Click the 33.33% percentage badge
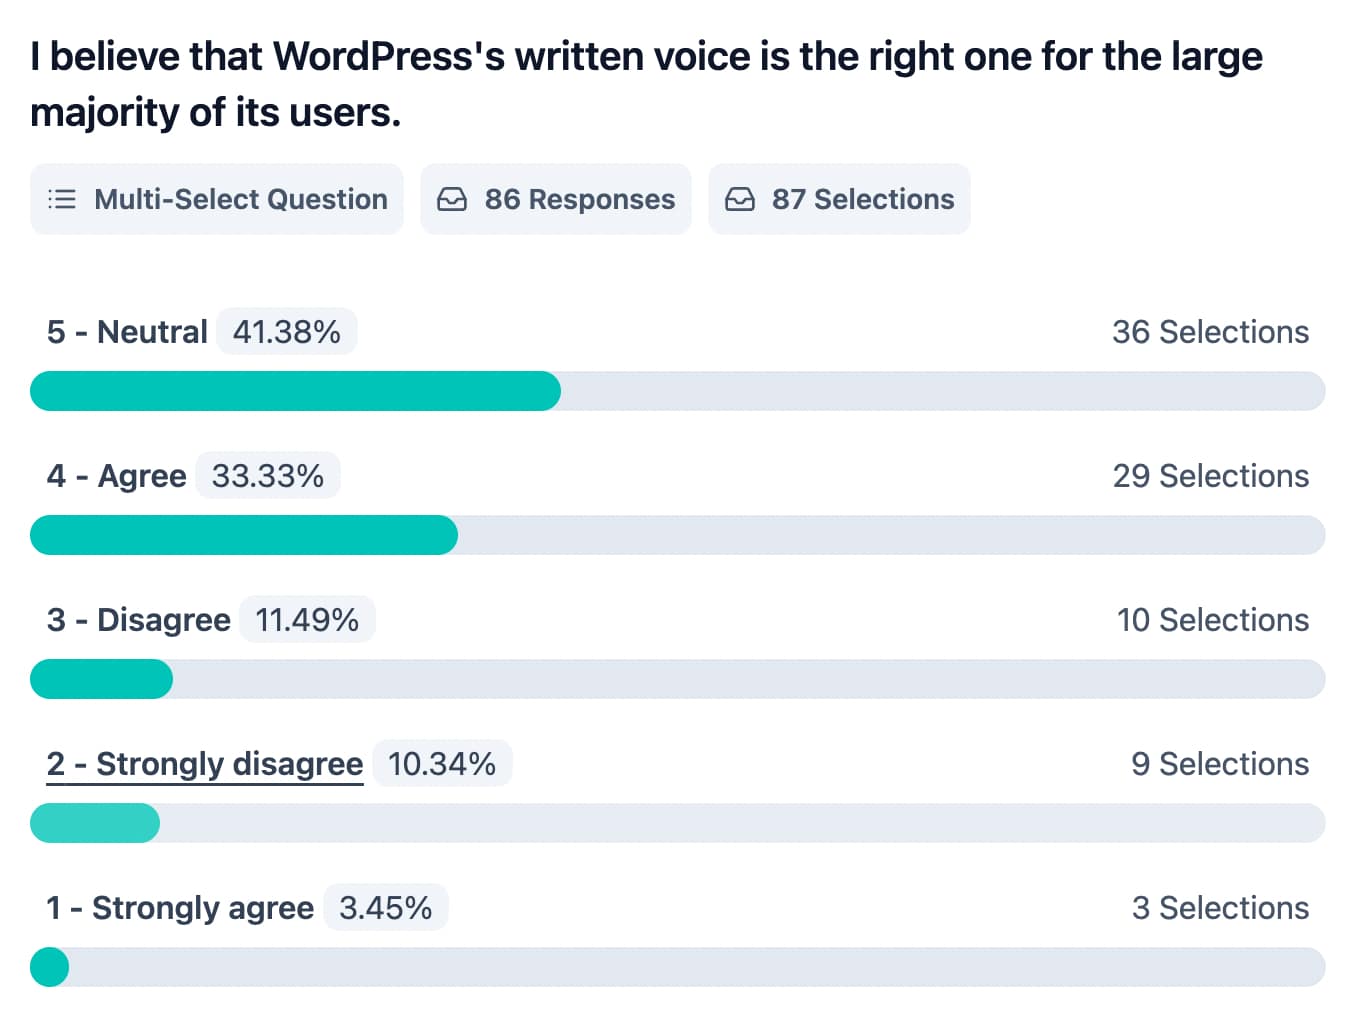The image size is (1358, 1016). pyautogui.click(x=268, y=476)
